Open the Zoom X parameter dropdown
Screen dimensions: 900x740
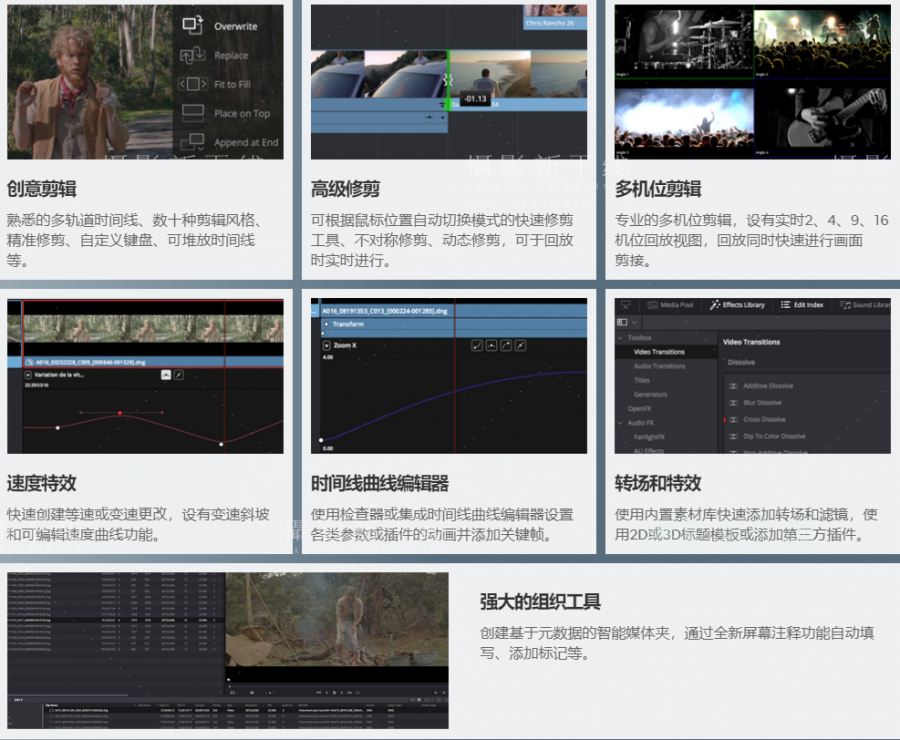327,346
